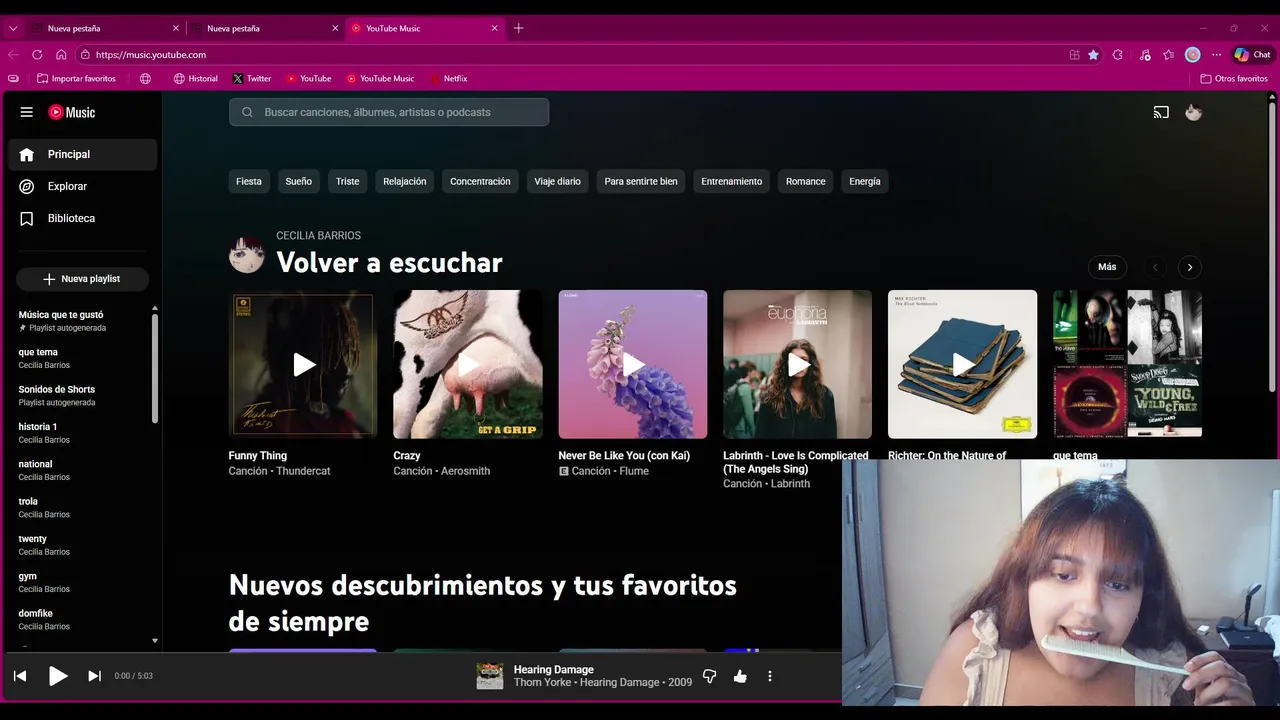Image resolution: width=1280 pixels, height=720 pixels.
Task: Open browser tab list dropdown
Action: (13, 28)
